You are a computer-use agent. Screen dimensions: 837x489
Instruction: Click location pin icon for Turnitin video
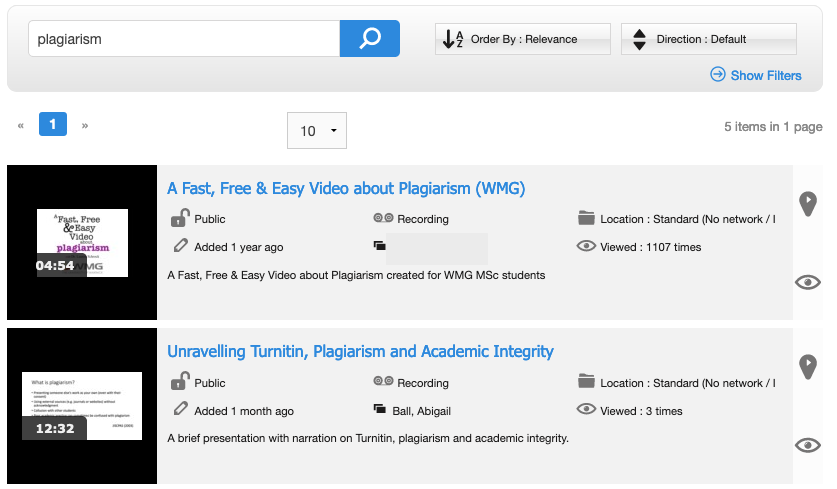(x=808, y=366)
